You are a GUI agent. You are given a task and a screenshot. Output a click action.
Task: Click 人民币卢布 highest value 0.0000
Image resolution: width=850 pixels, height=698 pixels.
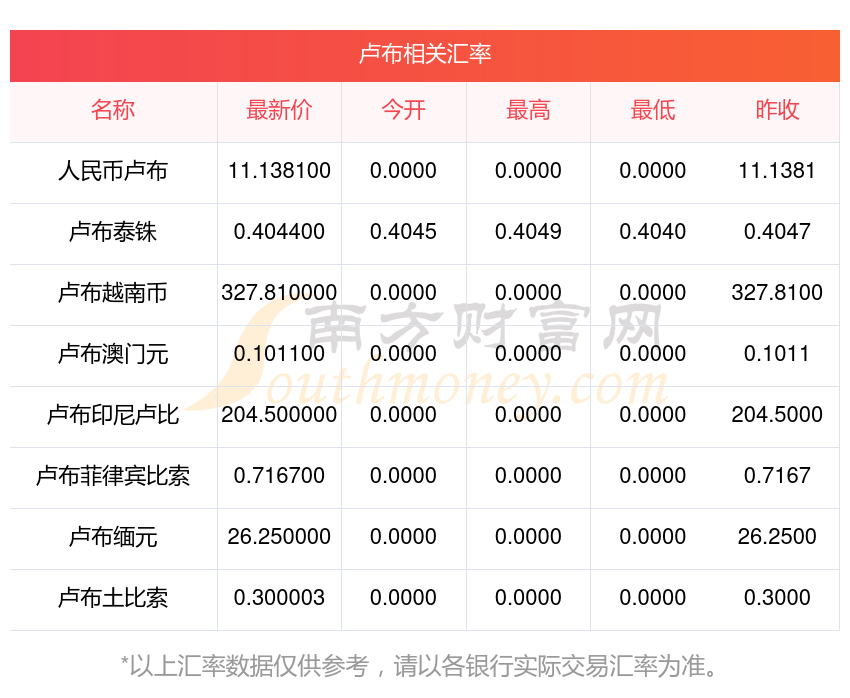point(528,171)
